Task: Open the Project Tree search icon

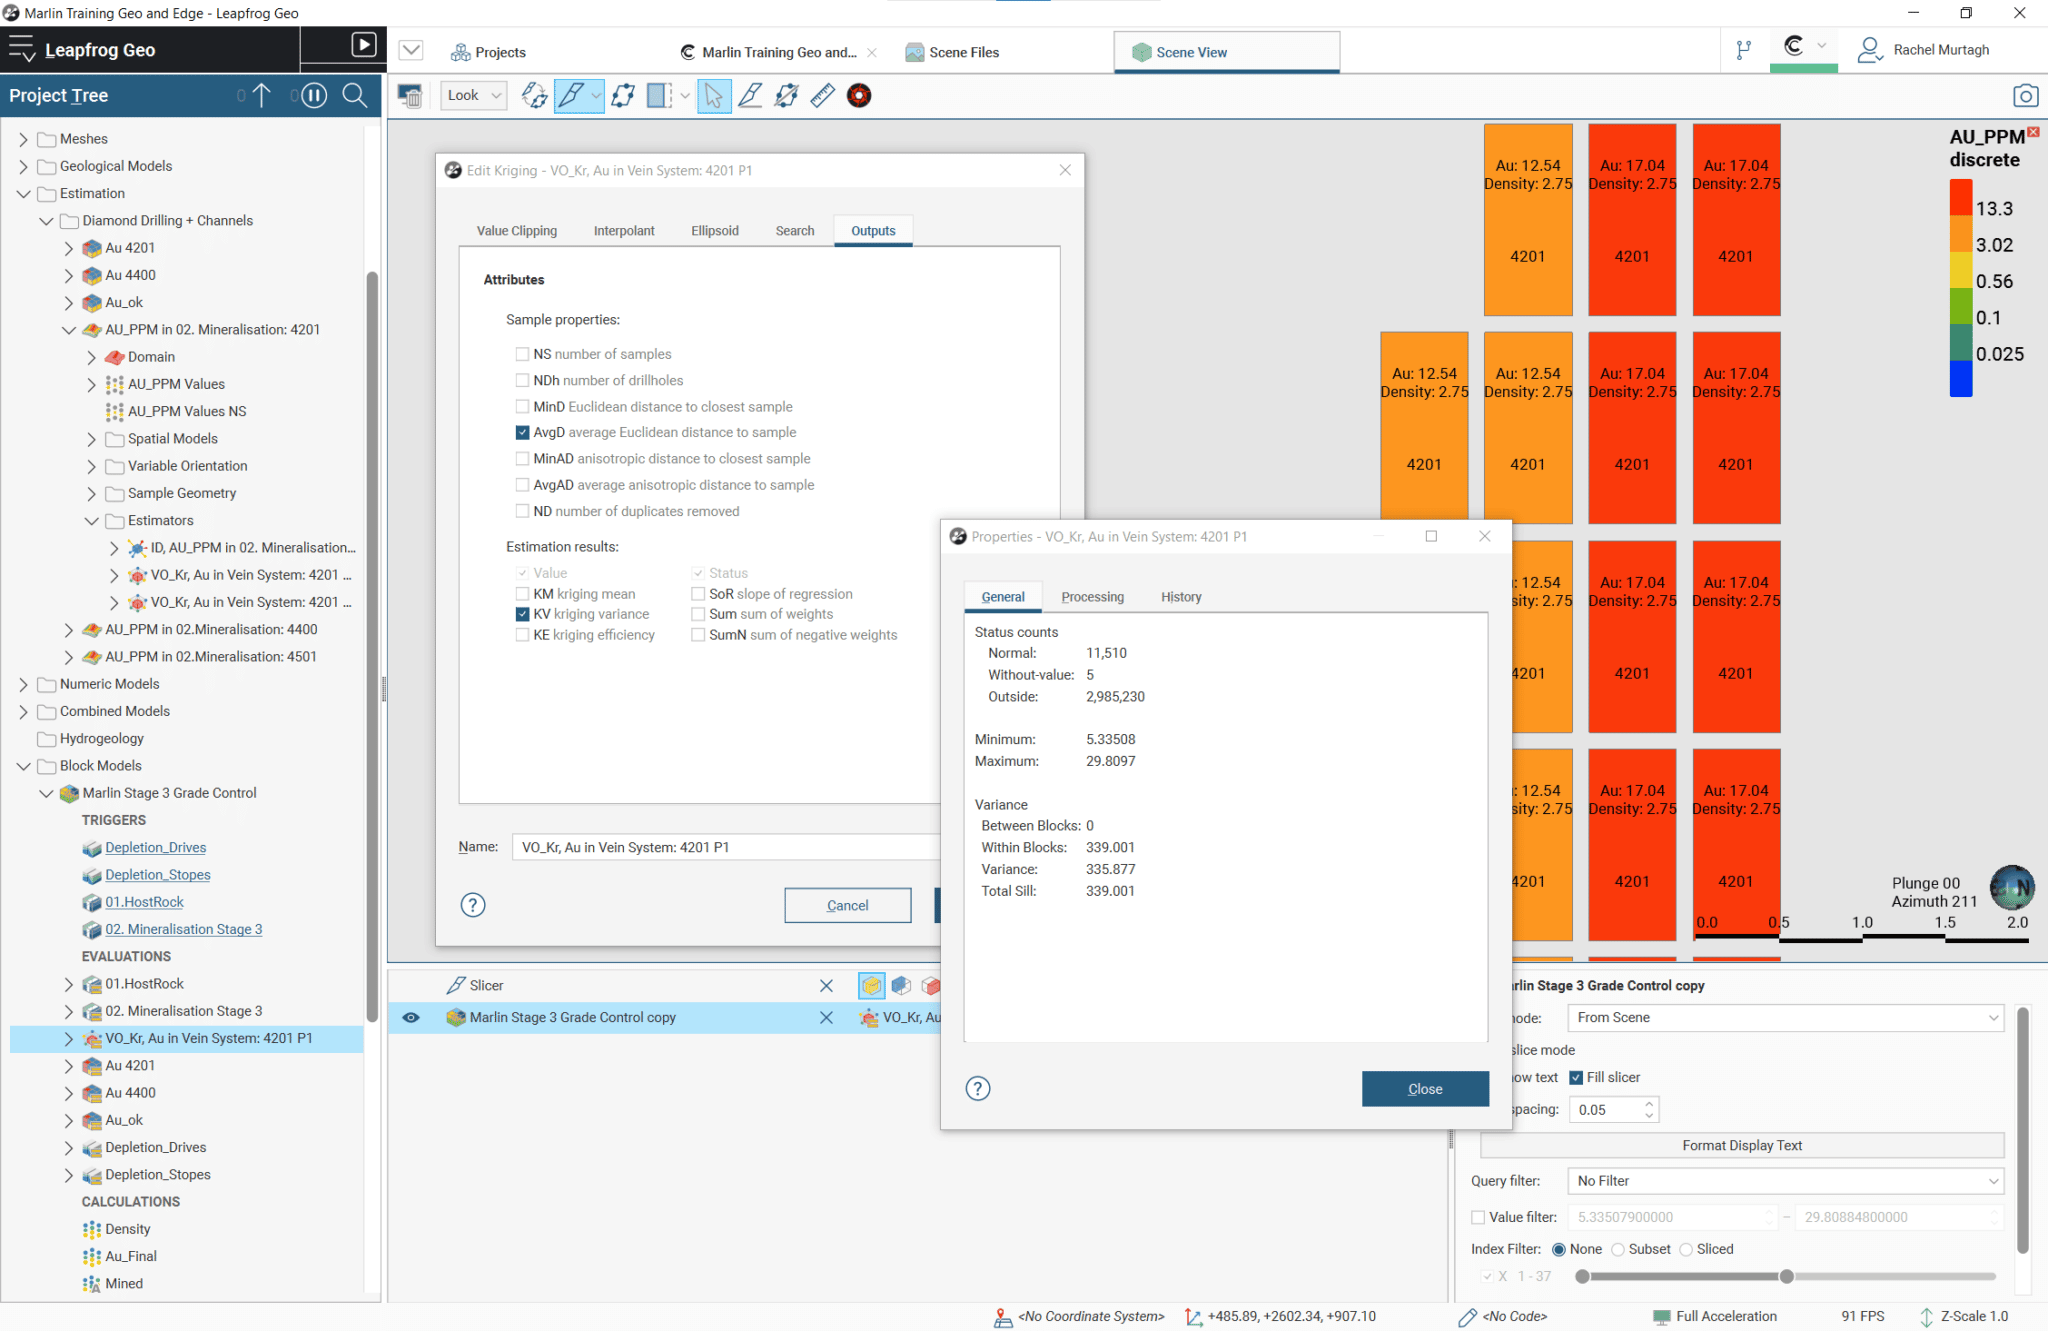Action: (355, 95)
